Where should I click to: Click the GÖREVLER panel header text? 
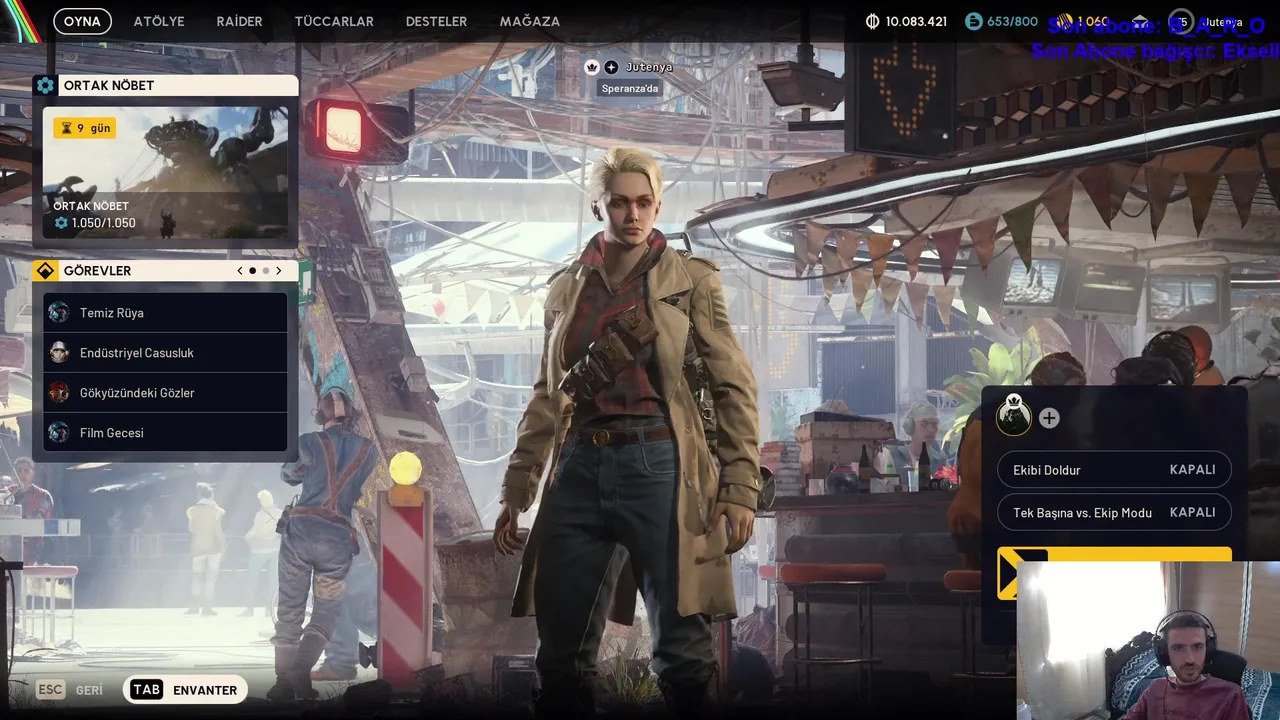pos(97,271)
